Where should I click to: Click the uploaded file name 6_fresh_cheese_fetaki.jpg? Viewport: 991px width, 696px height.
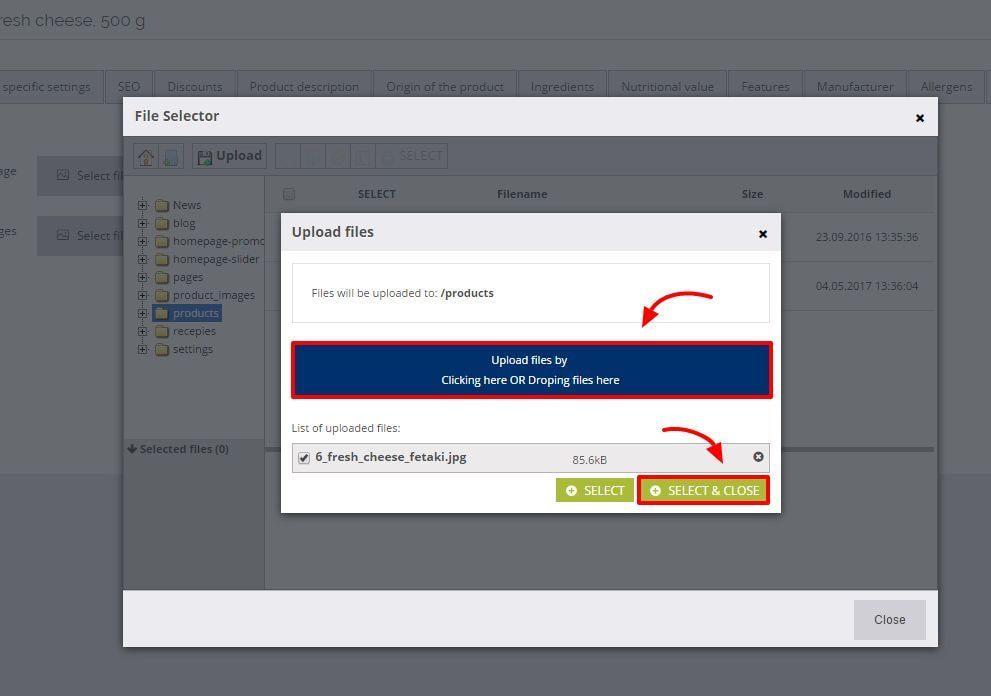tap(391, 457)
